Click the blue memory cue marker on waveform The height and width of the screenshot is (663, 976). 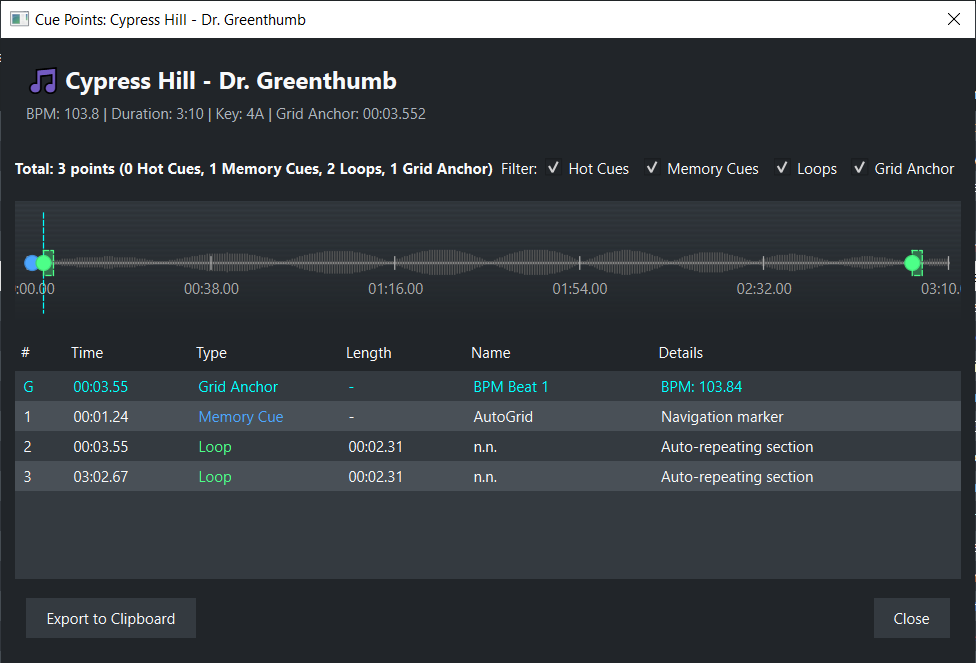(x=30, y=263)
